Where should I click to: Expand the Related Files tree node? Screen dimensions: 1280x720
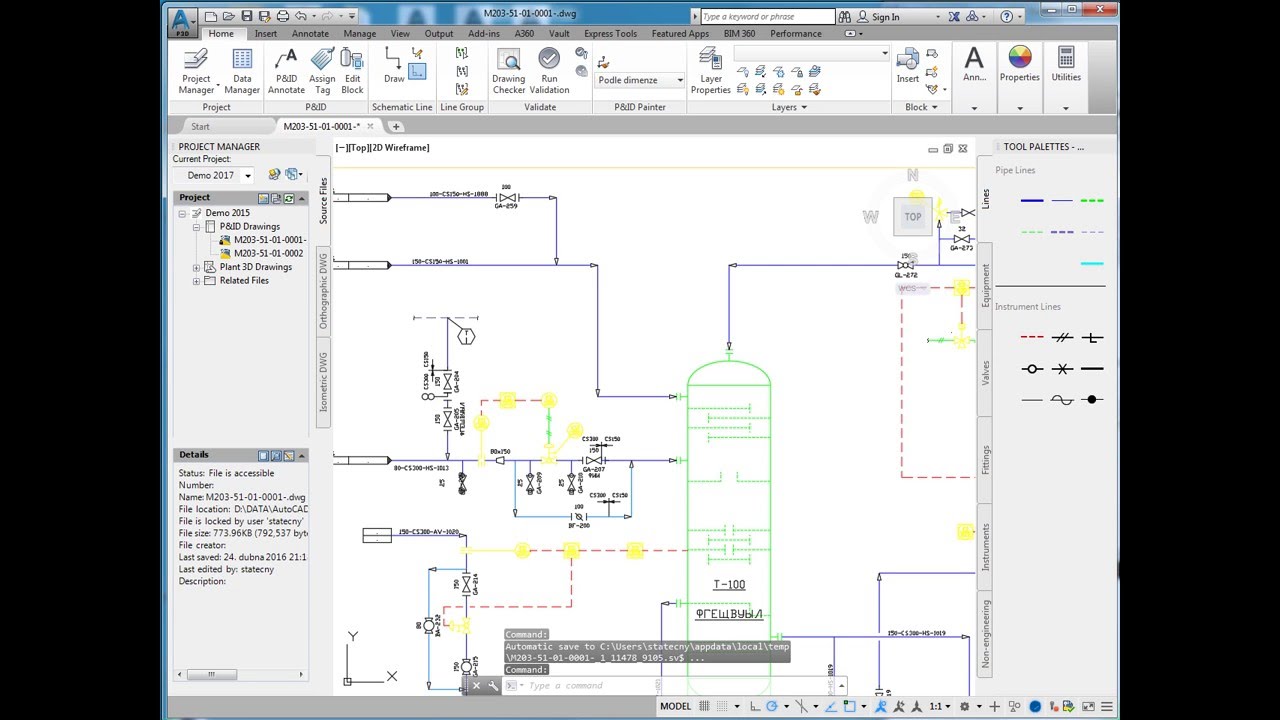(x=196, y=281)
